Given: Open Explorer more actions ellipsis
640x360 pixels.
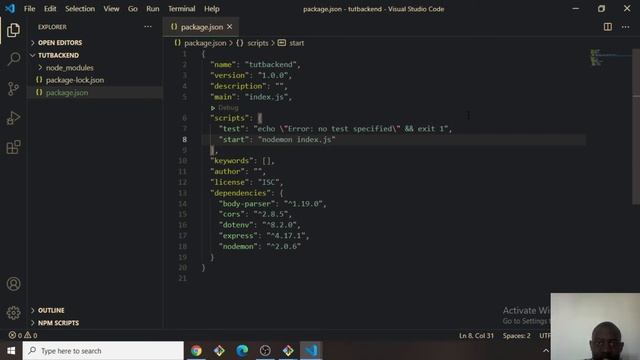Looking at the screenshot, I should 148,27.
